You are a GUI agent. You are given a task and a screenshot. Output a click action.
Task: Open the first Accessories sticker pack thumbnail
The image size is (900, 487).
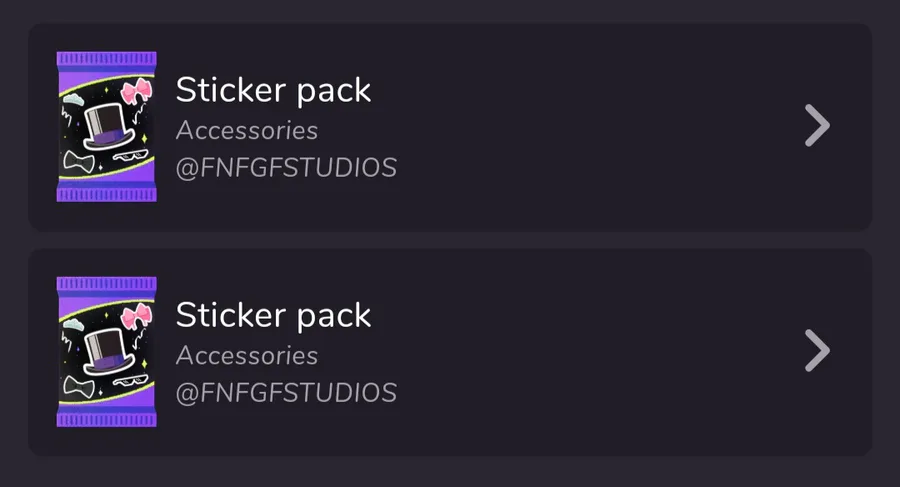(x=106, y=127)
